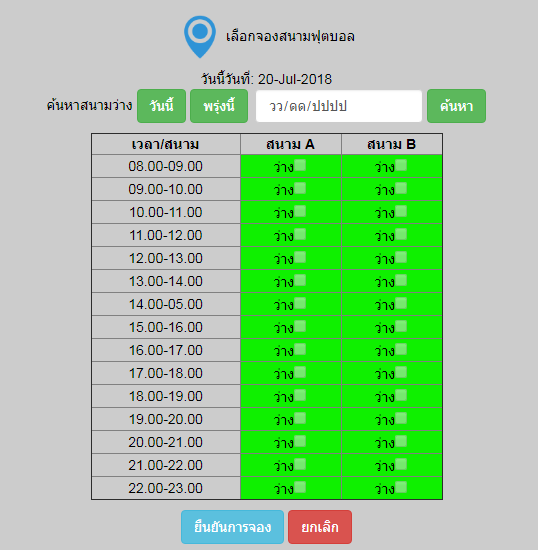
Task: Check สนาม B checkbox for 12.00-13.00
Action: [401, 257]
